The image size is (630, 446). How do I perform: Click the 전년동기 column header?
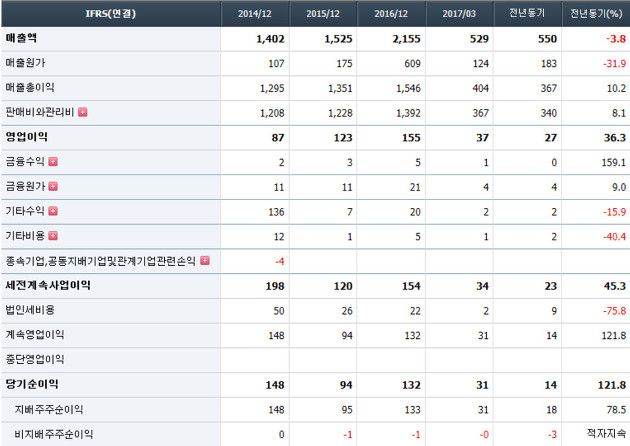pyautogui.click(x=527, y=13)
